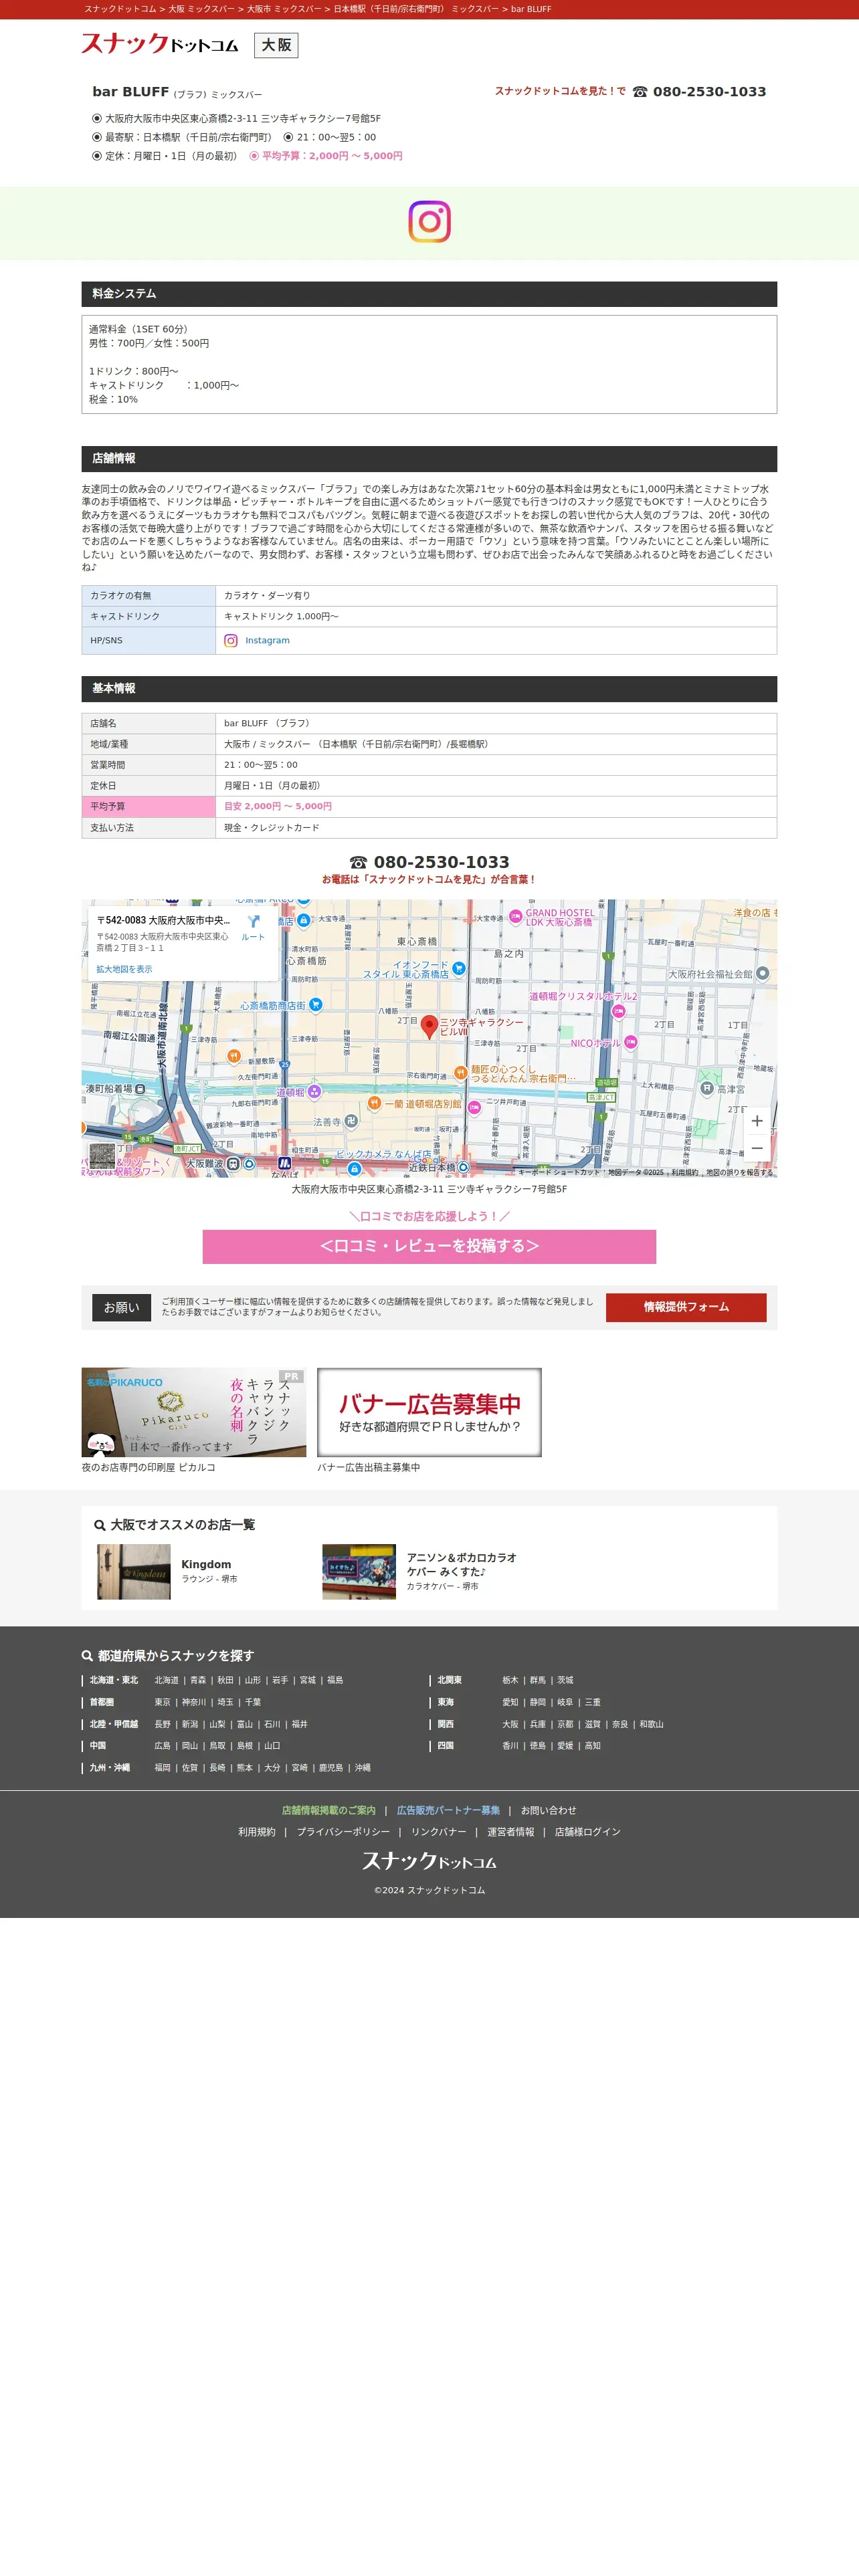Click GRAND HOSTEL LDK 大阪心斎橋 marker

(x=516, y=916)
